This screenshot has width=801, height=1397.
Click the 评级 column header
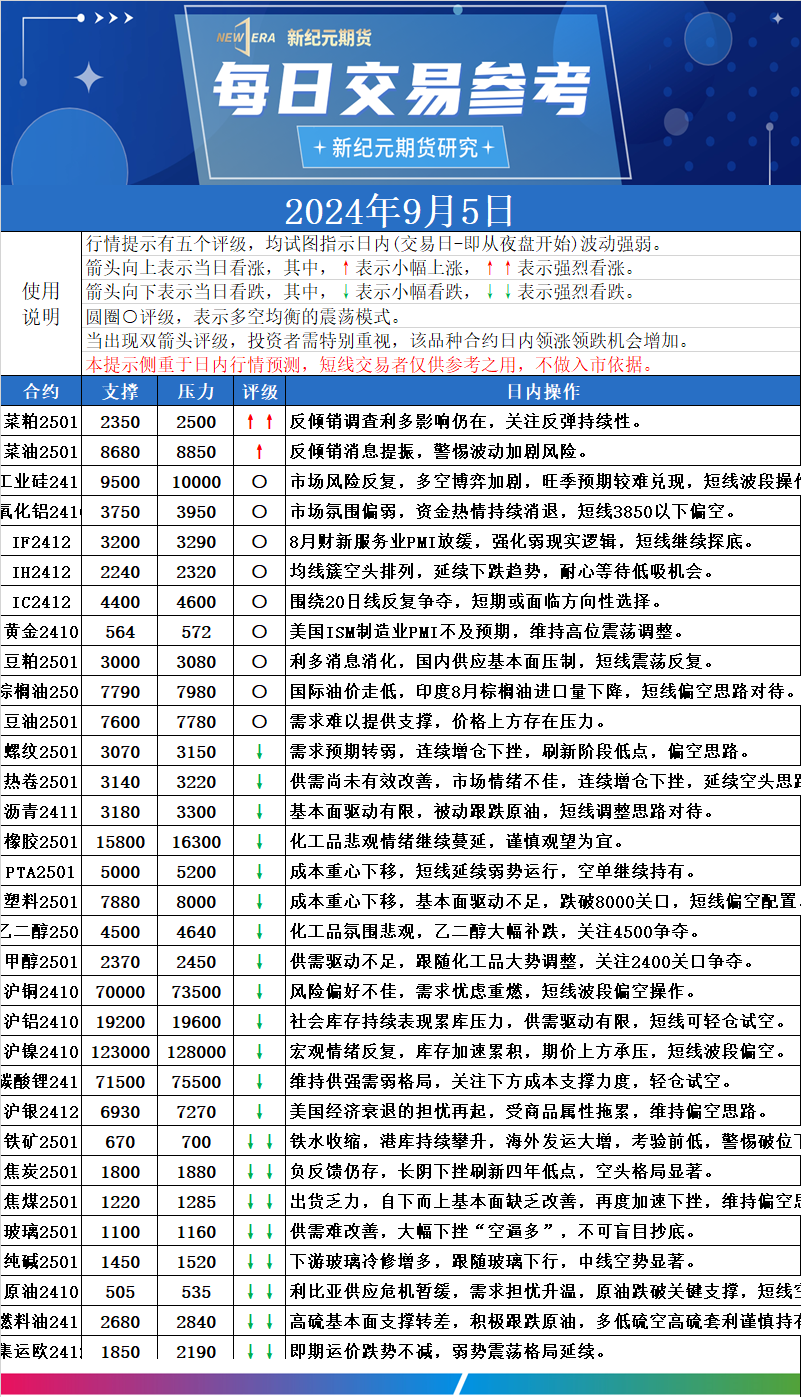tap(260, 391)
